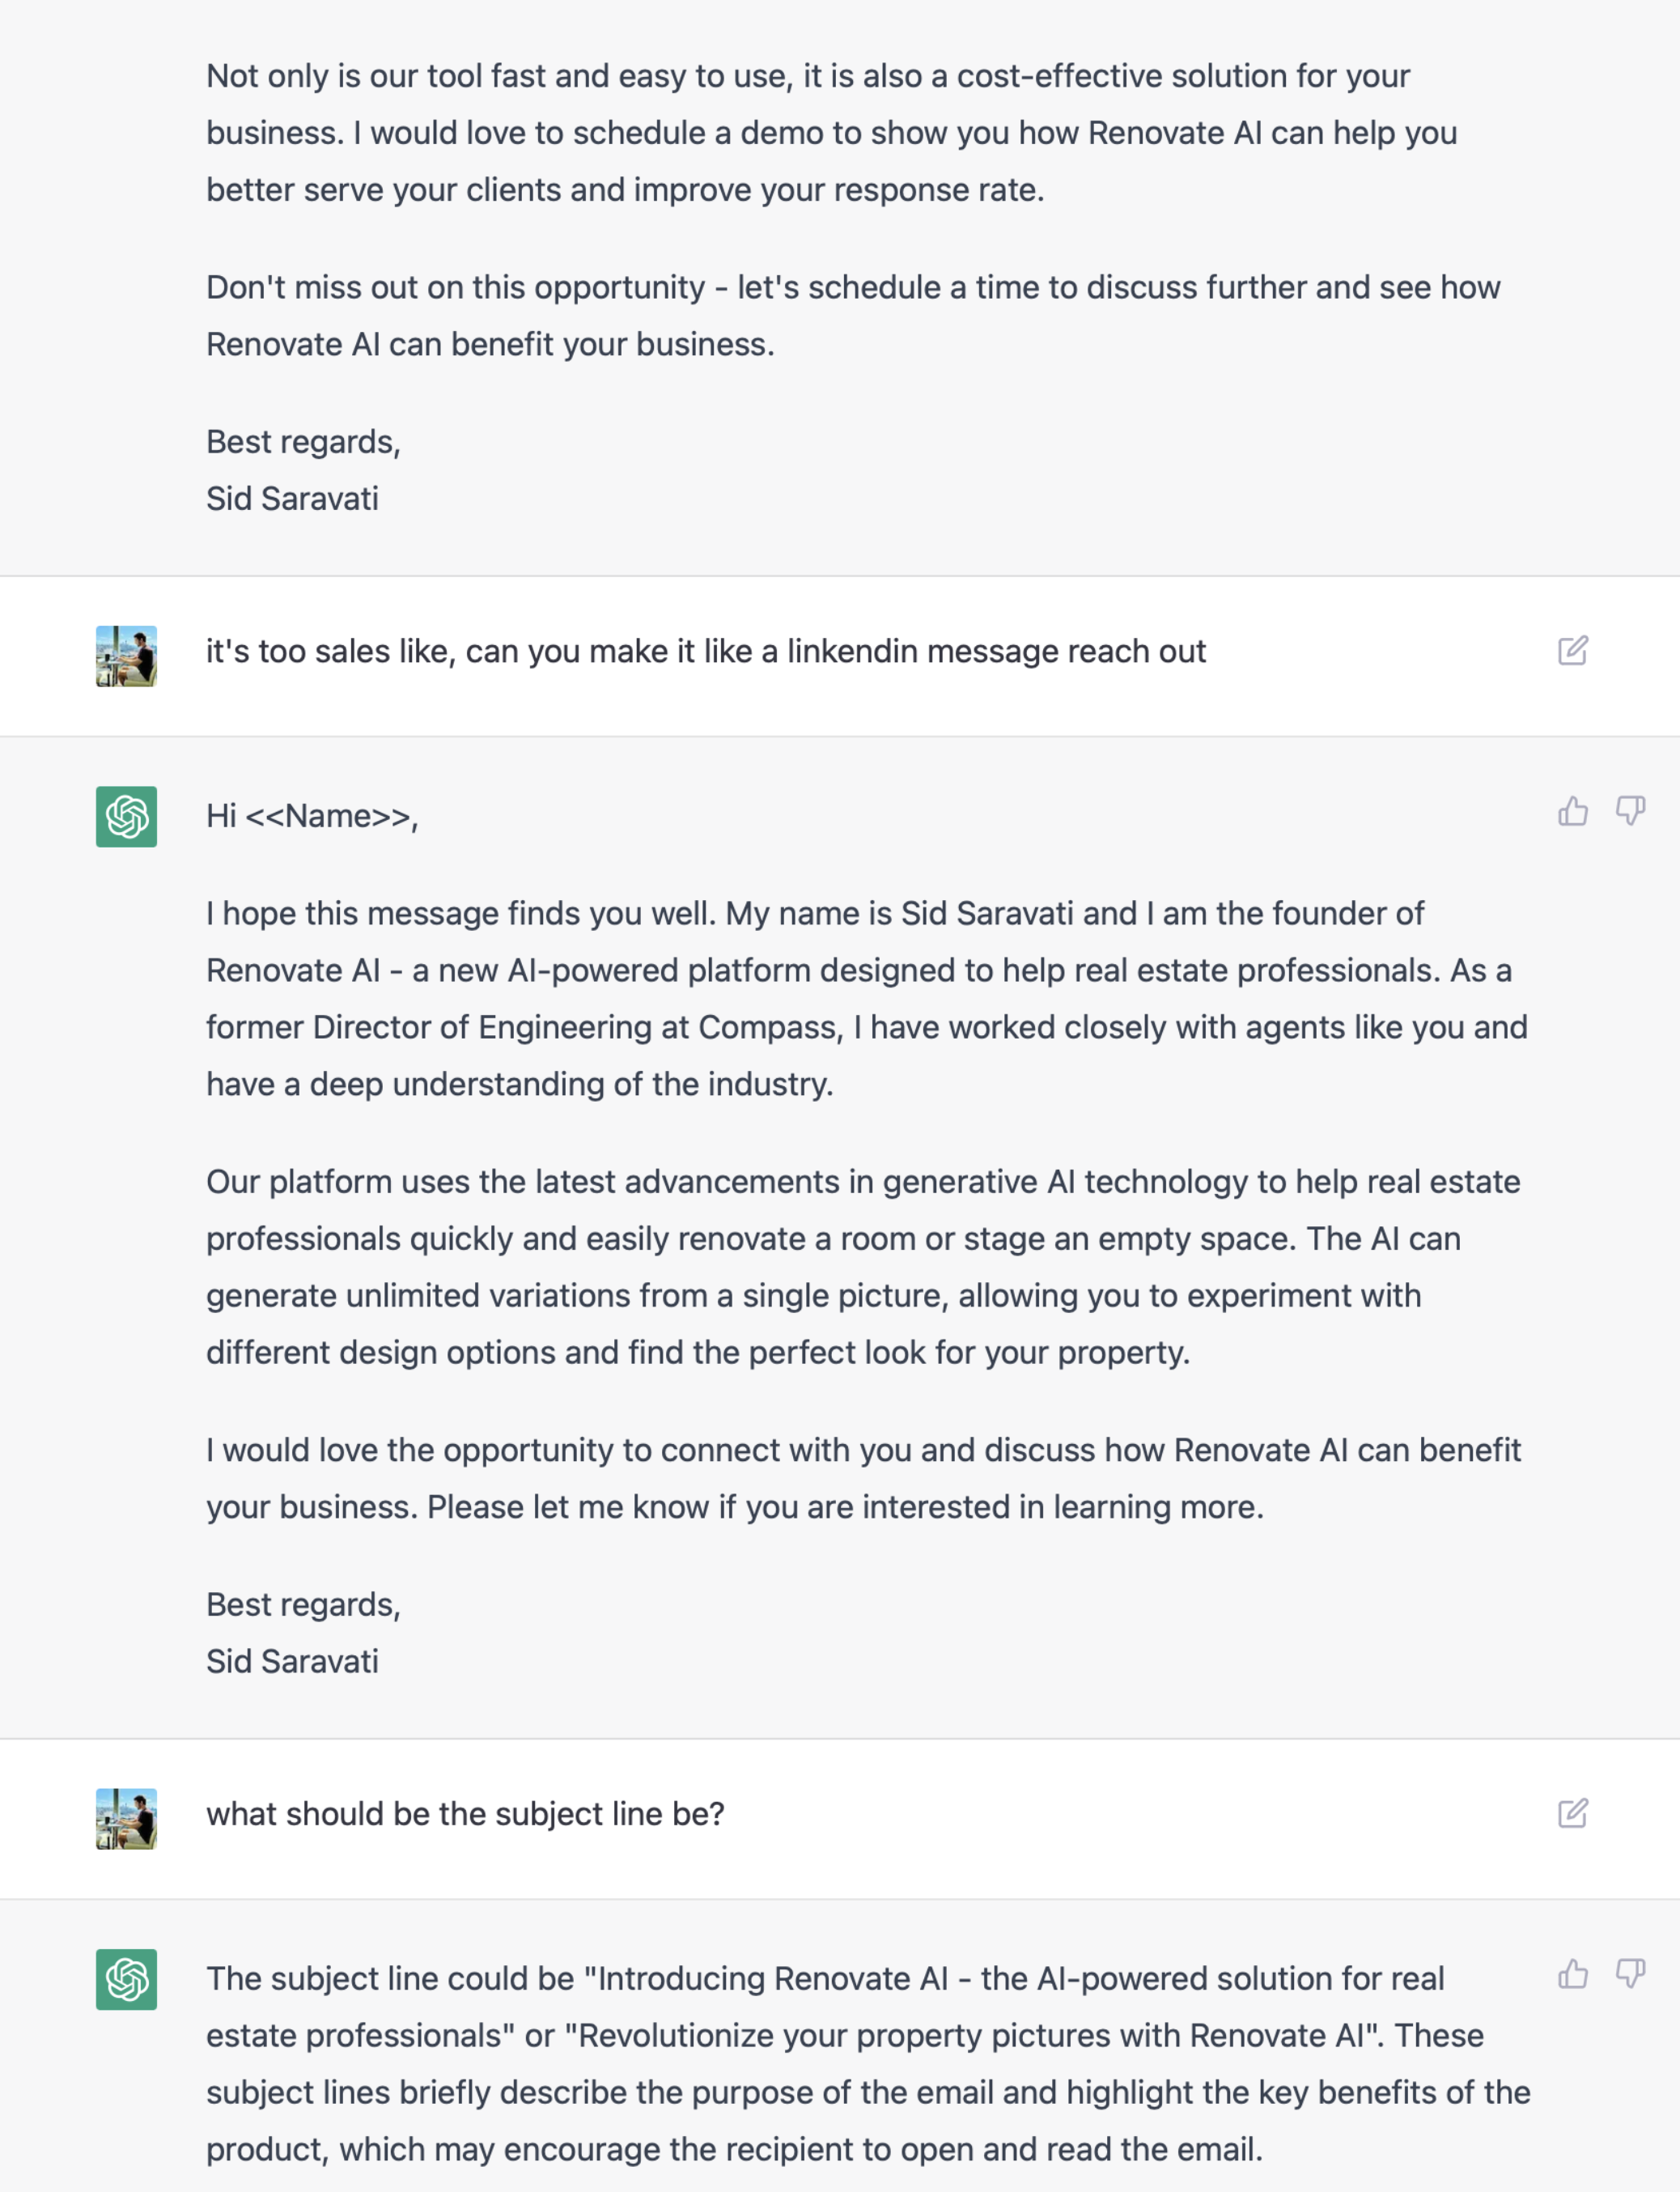This screenshot has width=1680, height=2192.
Task: Click paragraph starting "Not only is our tool"
Action: (x=832, y=133)
